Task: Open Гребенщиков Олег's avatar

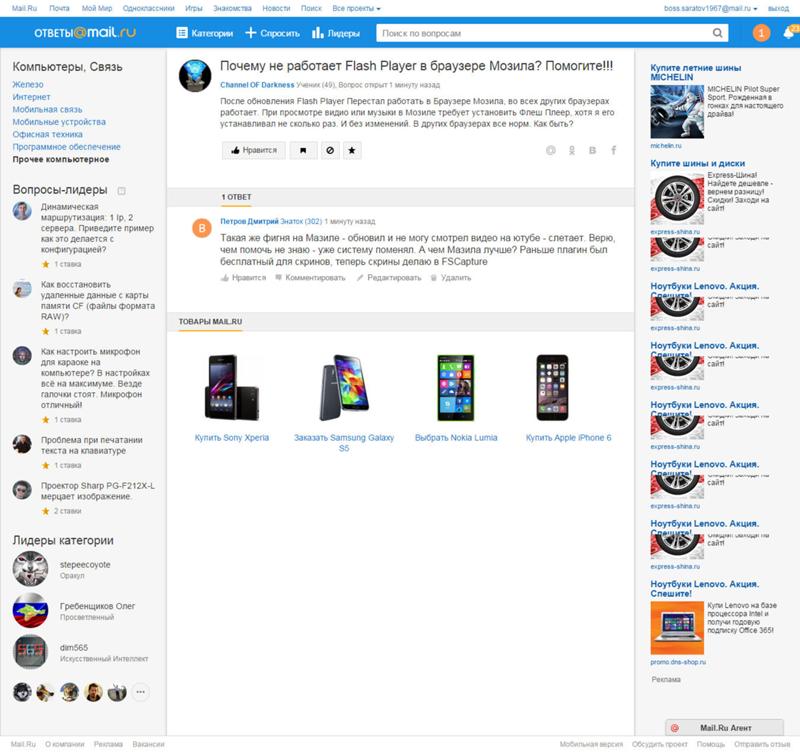Action: click(x=31, y=611)
